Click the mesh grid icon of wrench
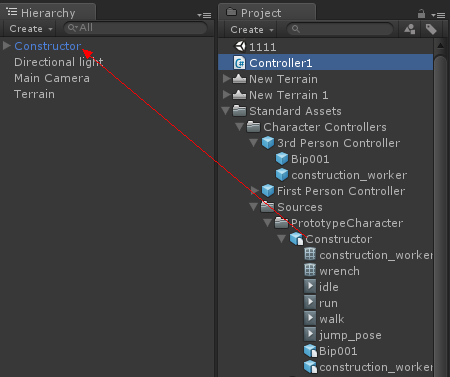 coord(310,270)
